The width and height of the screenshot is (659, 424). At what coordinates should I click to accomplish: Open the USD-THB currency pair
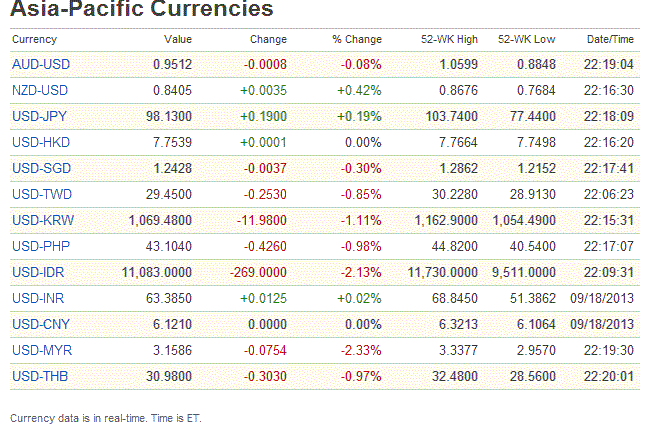point(41,376)
